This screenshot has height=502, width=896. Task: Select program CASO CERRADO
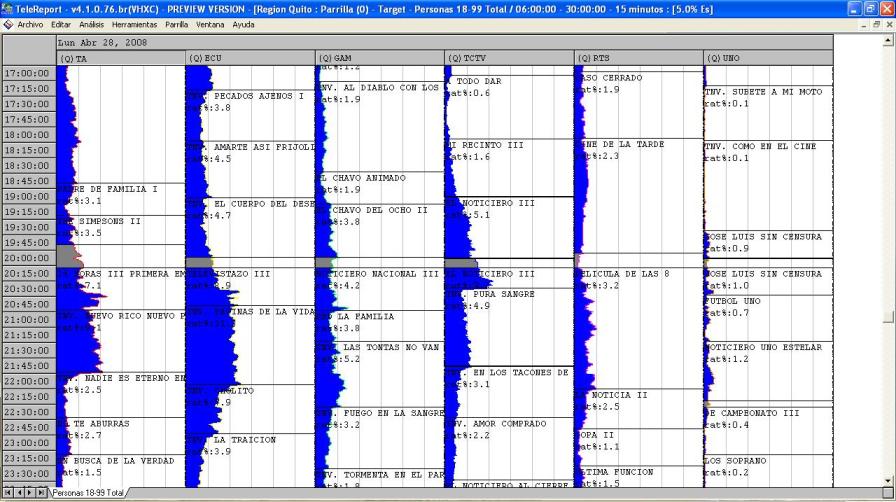pyautogui.click(x=610, y=78)
